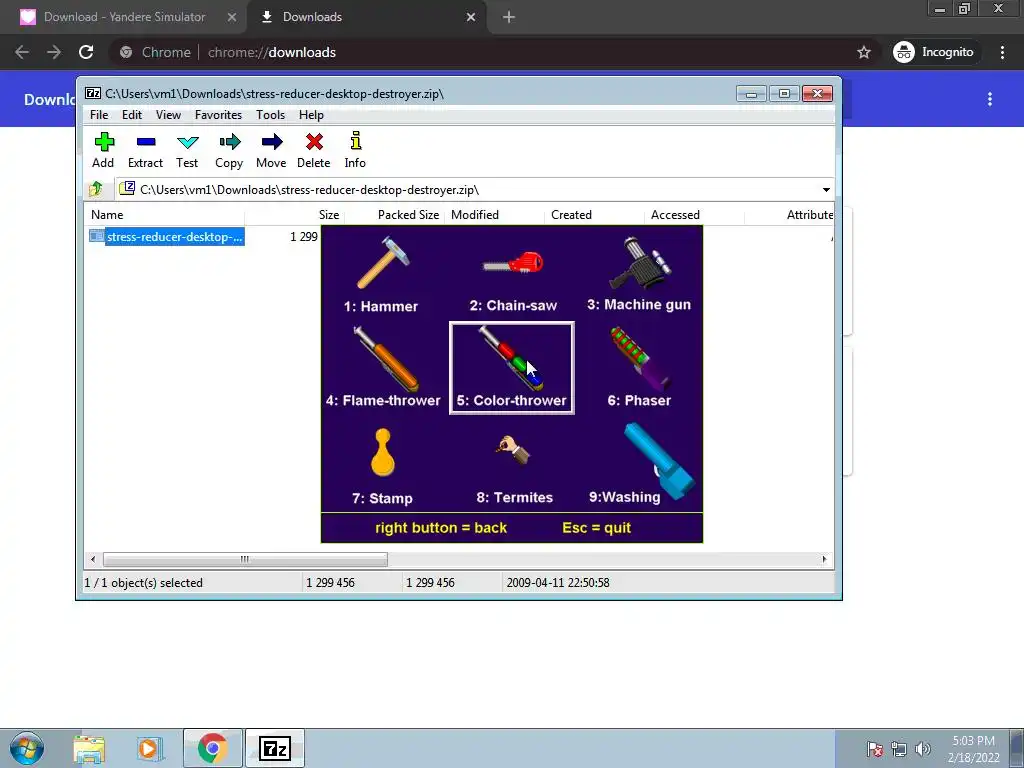Close the Downloads browser tab
This screenshot has width=1024, height=768.
(471, 17)
